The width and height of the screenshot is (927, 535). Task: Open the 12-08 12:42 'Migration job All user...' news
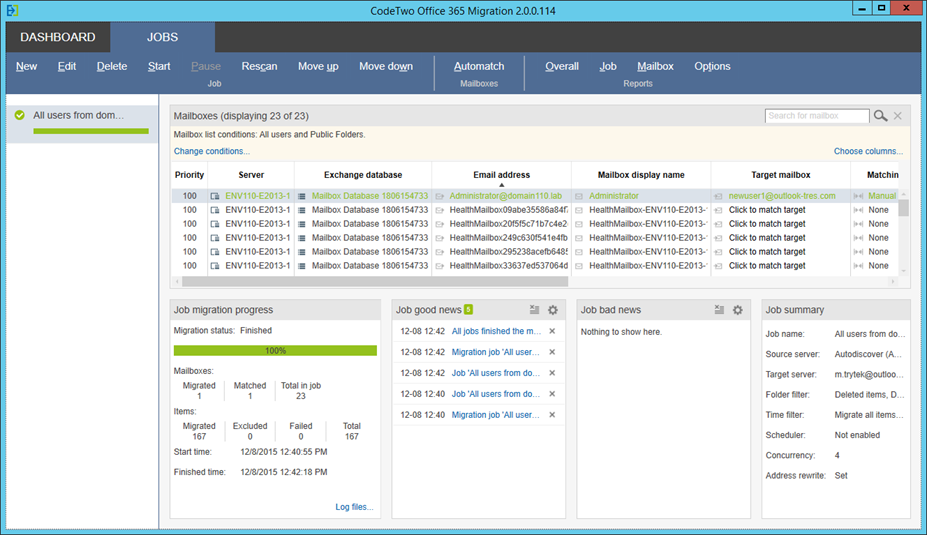[x=496, y=352]
